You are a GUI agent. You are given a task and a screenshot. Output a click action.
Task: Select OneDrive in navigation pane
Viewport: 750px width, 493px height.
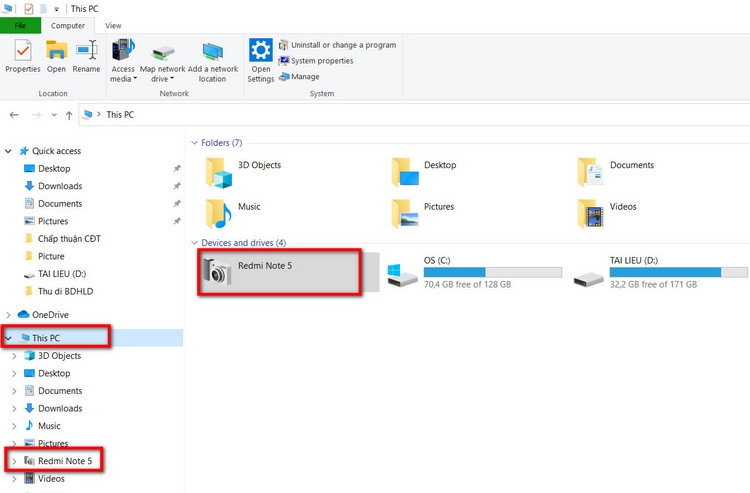coord(50,315)
